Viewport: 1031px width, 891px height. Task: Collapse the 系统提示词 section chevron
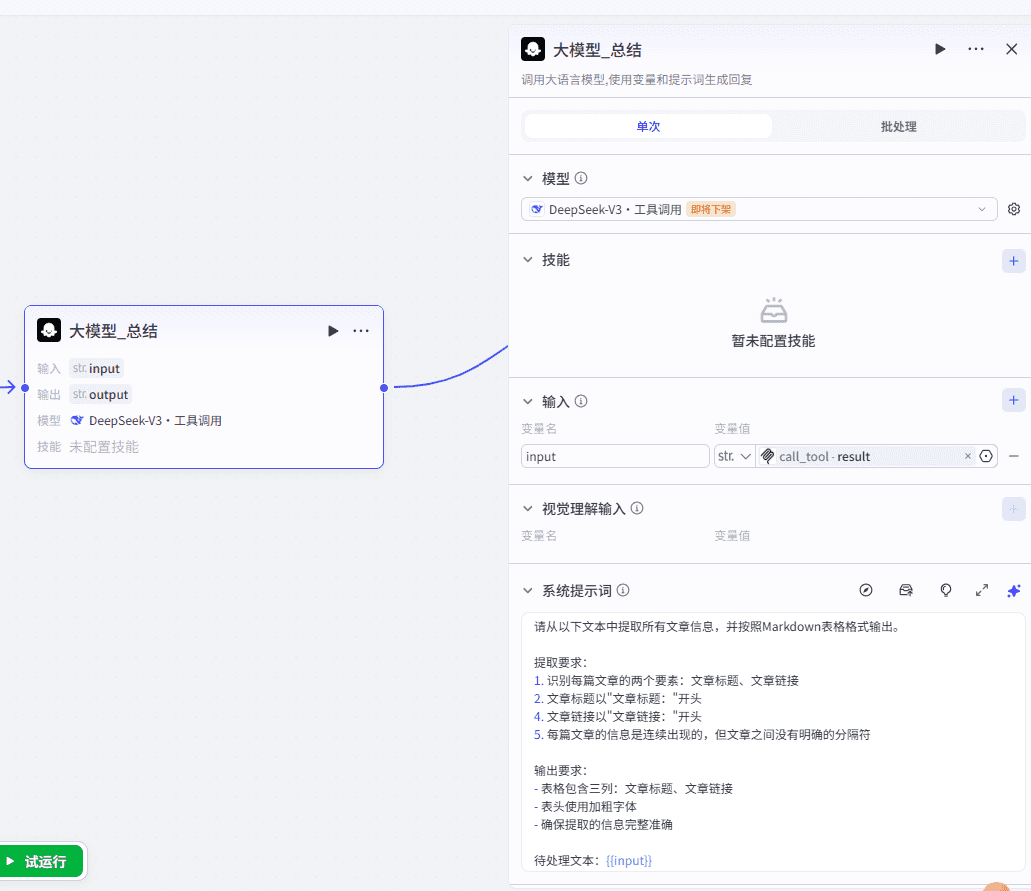coord(528,591)
